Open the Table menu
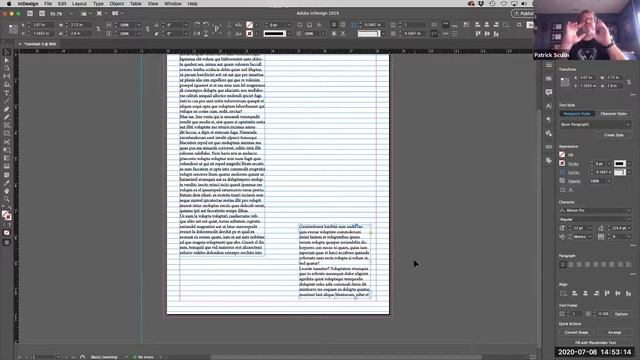The width and height of the screenshot is (640, 360). click(136, 4)
